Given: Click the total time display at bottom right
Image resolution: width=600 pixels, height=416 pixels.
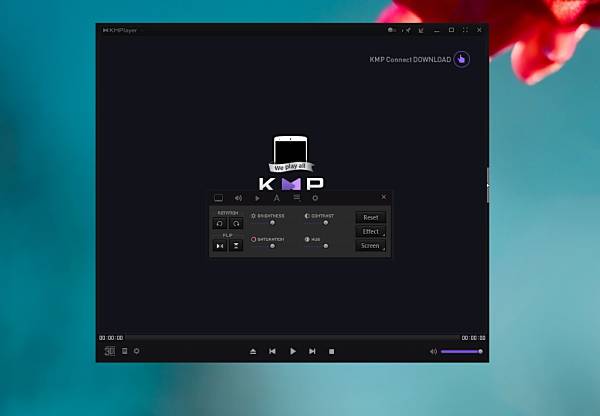Looking at the screenshot, I should [473, 338].
